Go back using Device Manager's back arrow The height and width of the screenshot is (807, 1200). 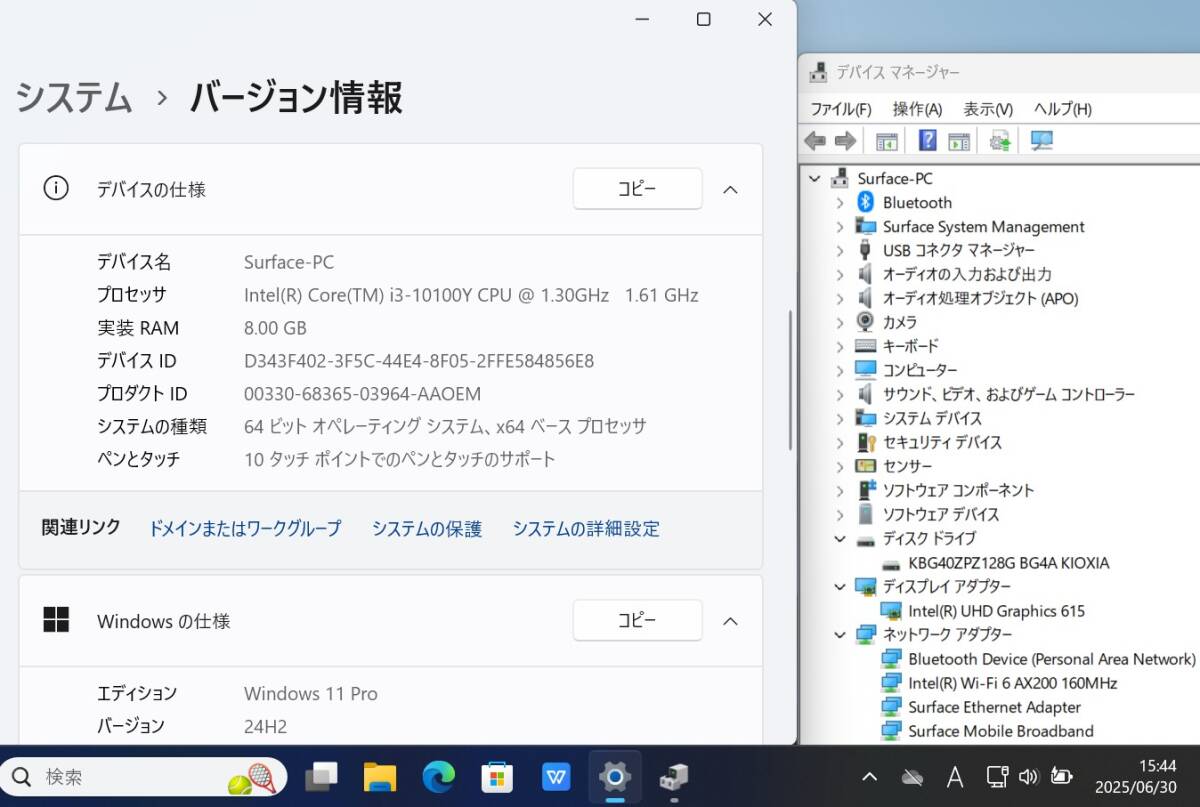pyautogui.click(x=815, y=141)
